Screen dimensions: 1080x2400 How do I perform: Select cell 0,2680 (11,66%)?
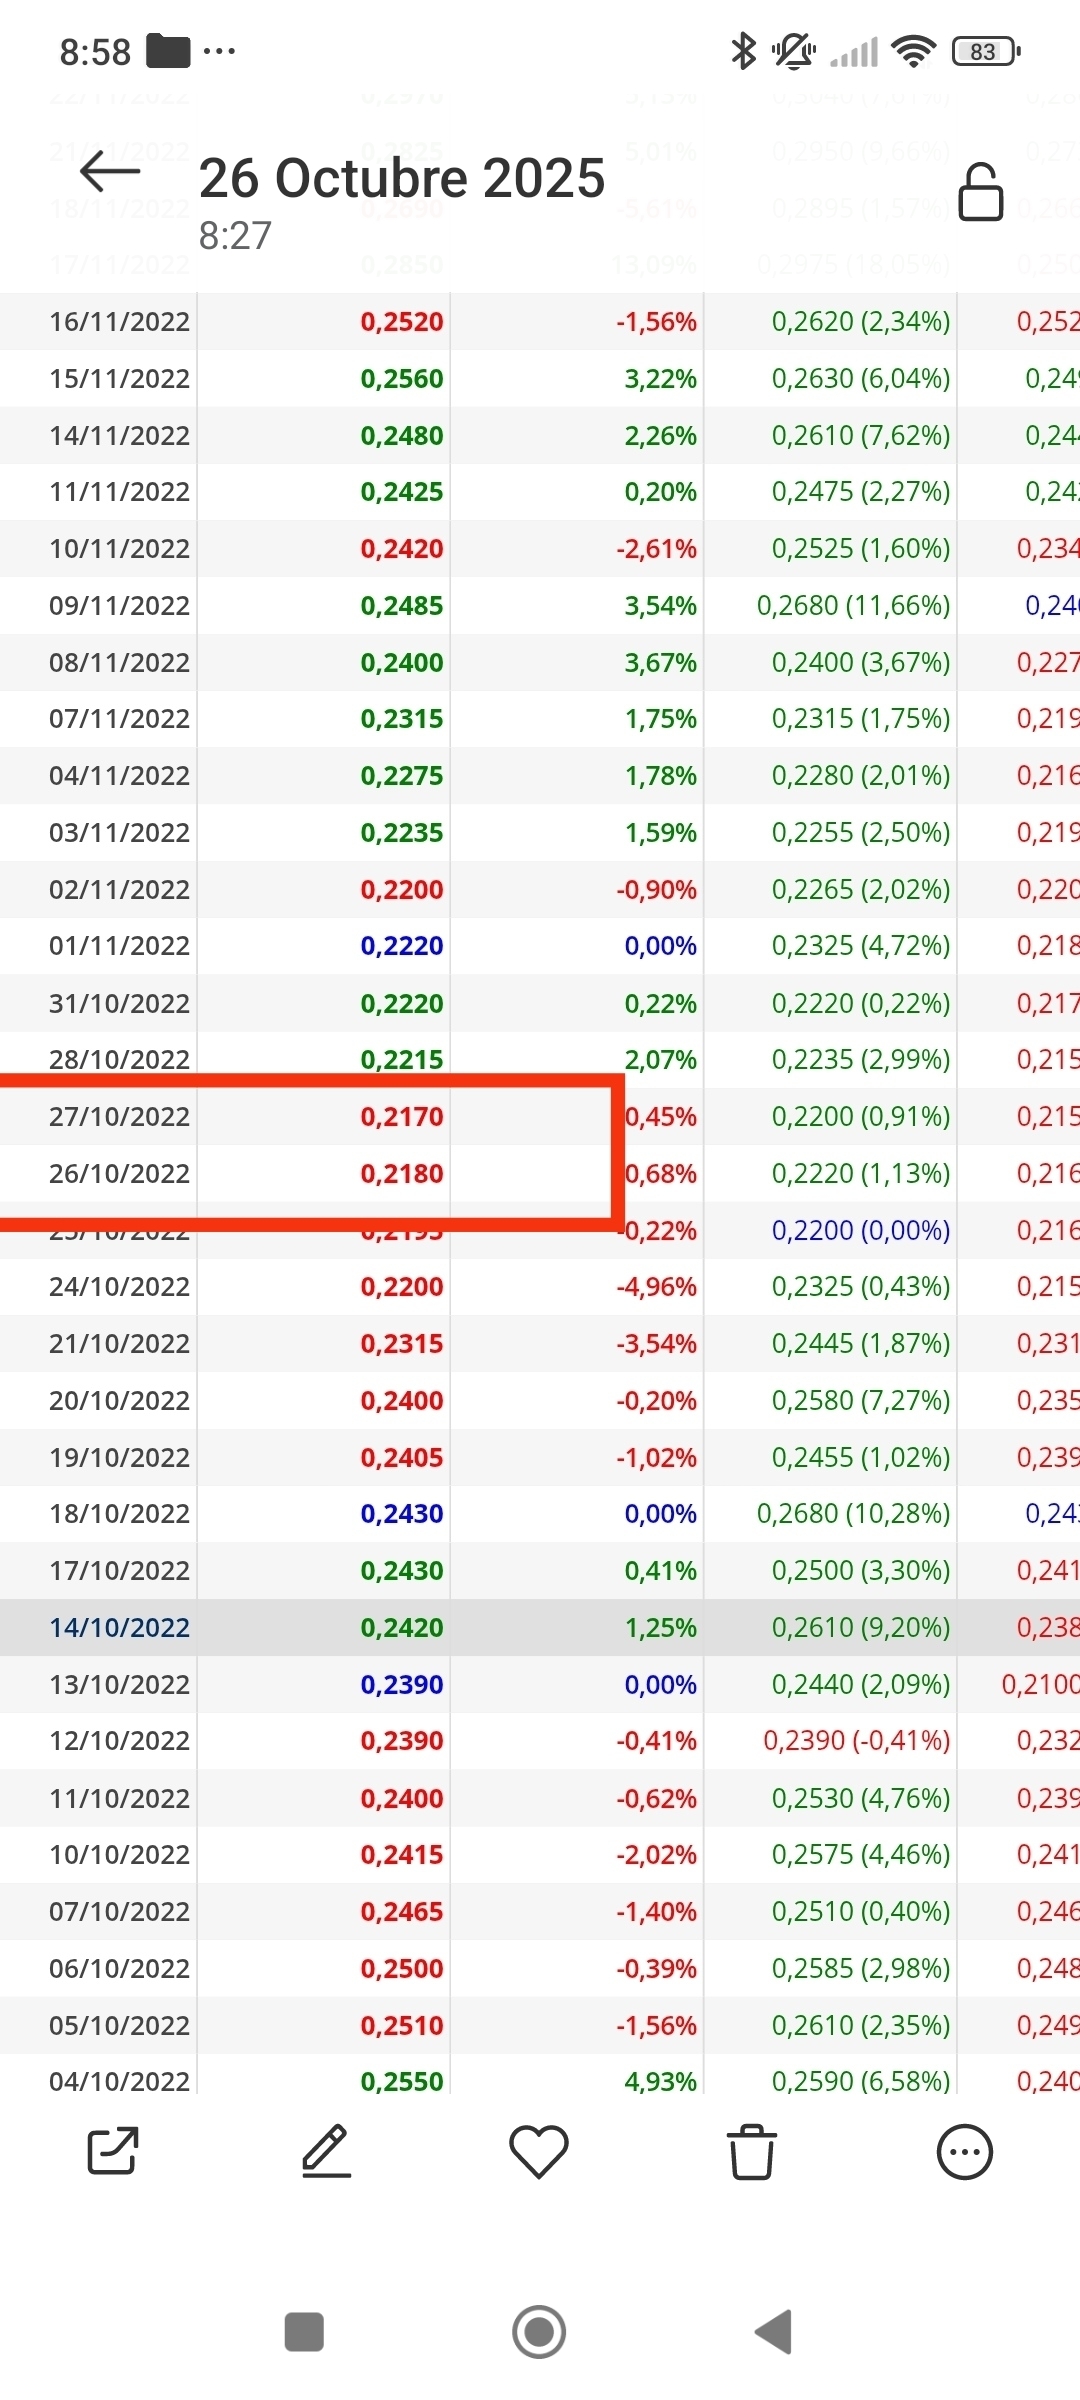point(853,606)
